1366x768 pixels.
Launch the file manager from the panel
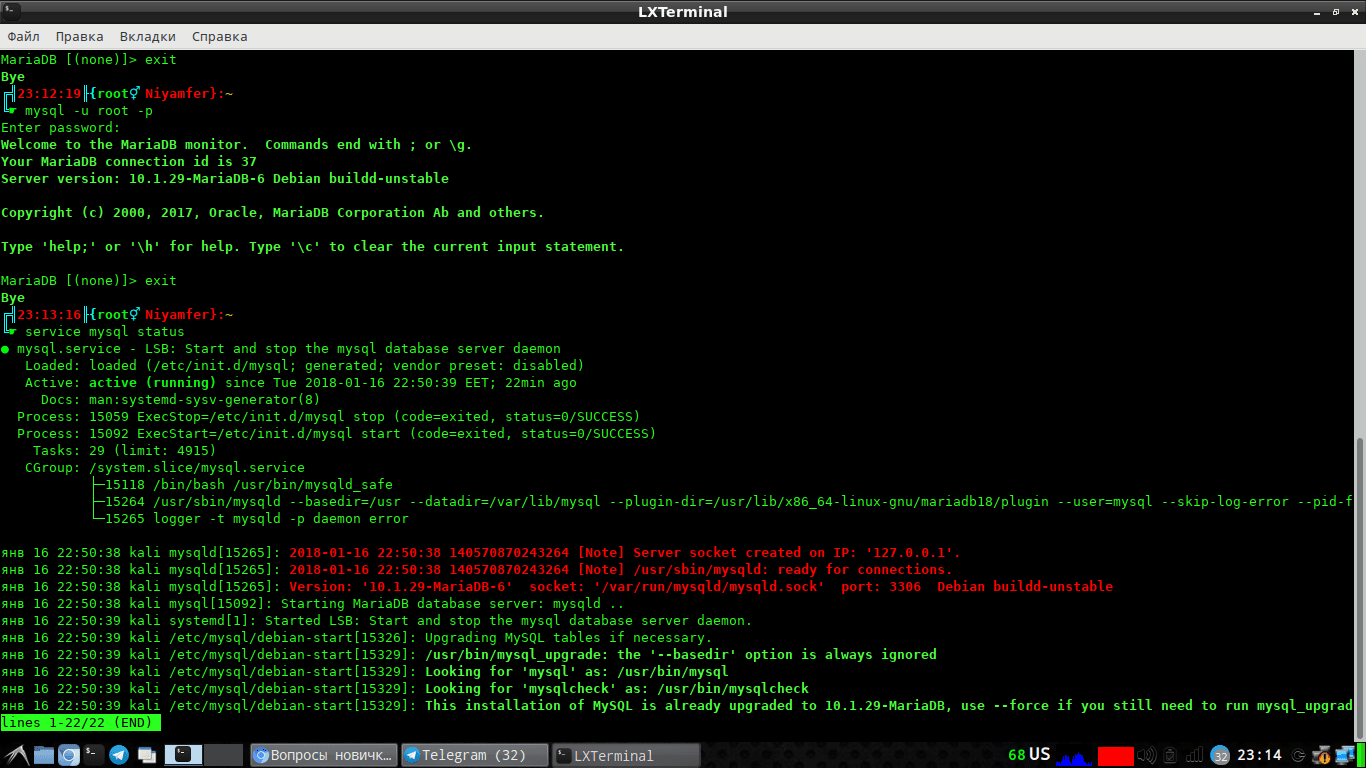(x=44, y=755)
